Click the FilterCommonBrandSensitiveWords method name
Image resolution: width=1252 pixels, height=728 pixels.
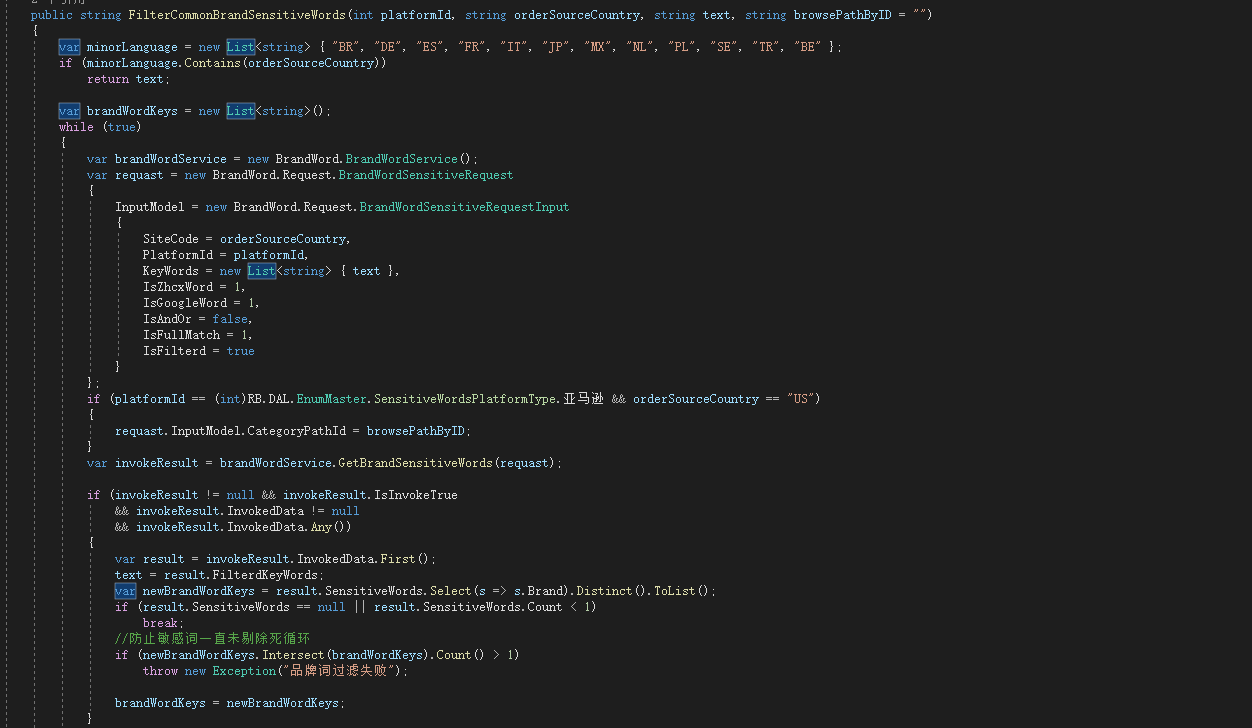[x=238, y=15]
